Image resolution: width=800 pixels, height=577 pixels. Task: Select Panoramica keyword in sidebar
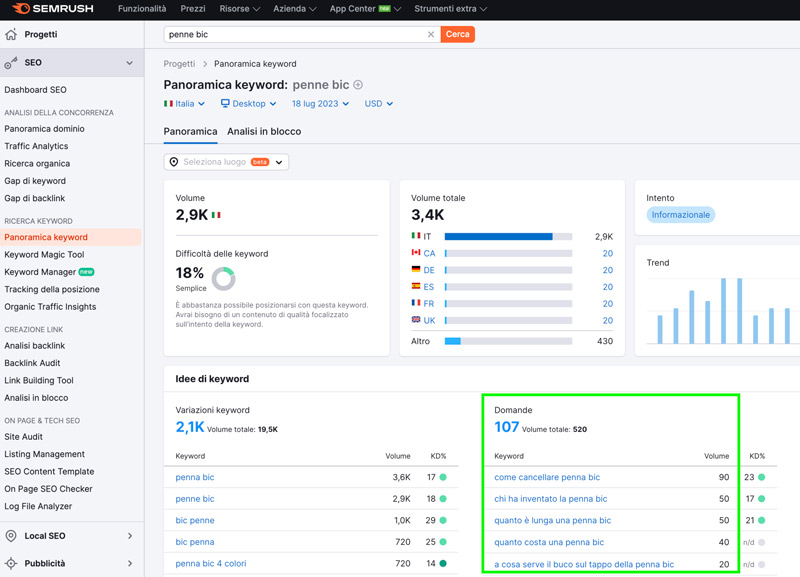pyautogui.click(x=70, y=237)
